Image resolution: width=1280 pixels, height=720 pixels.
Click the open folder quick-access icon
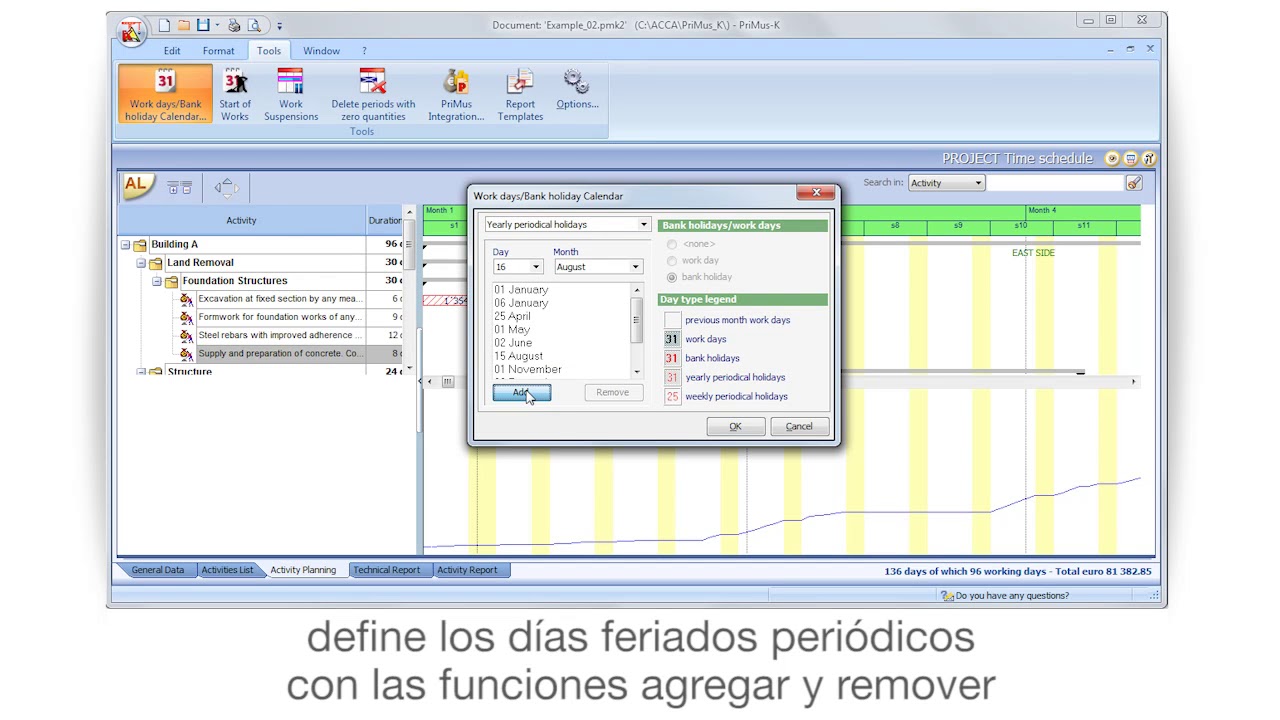click(x=184, y=25)
